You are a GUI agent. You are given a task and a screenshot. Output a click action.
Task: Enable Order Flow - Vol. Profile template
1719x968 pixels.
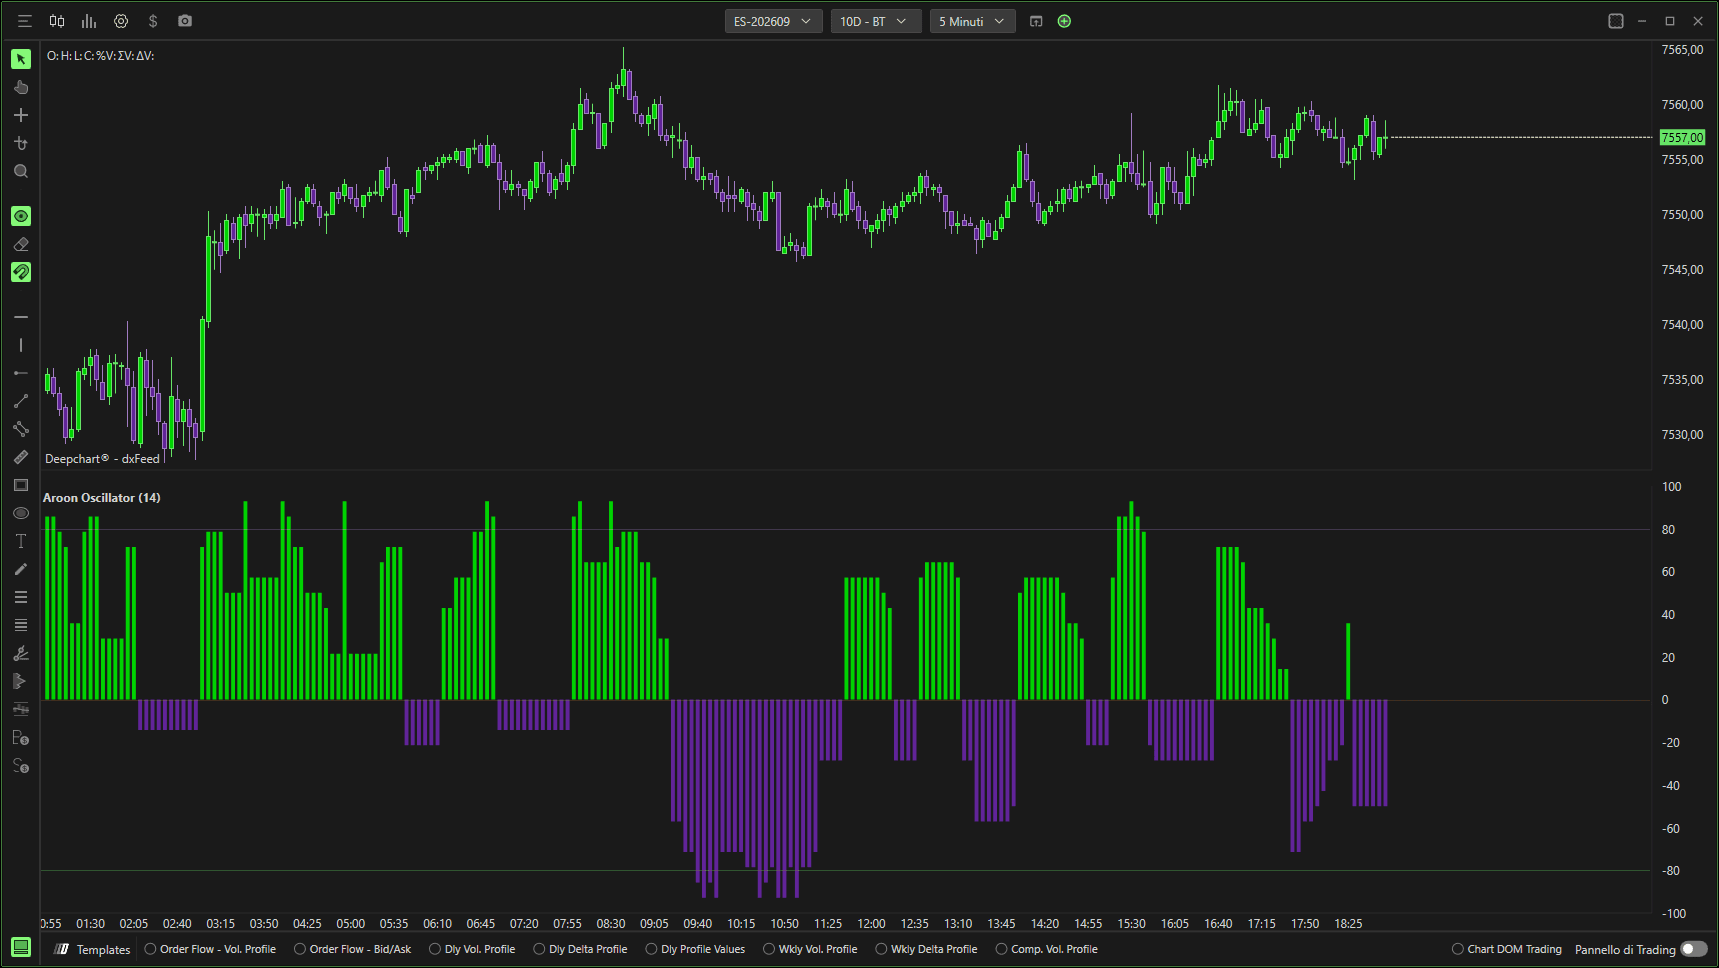pyautogui.click(x=210, y=949)
